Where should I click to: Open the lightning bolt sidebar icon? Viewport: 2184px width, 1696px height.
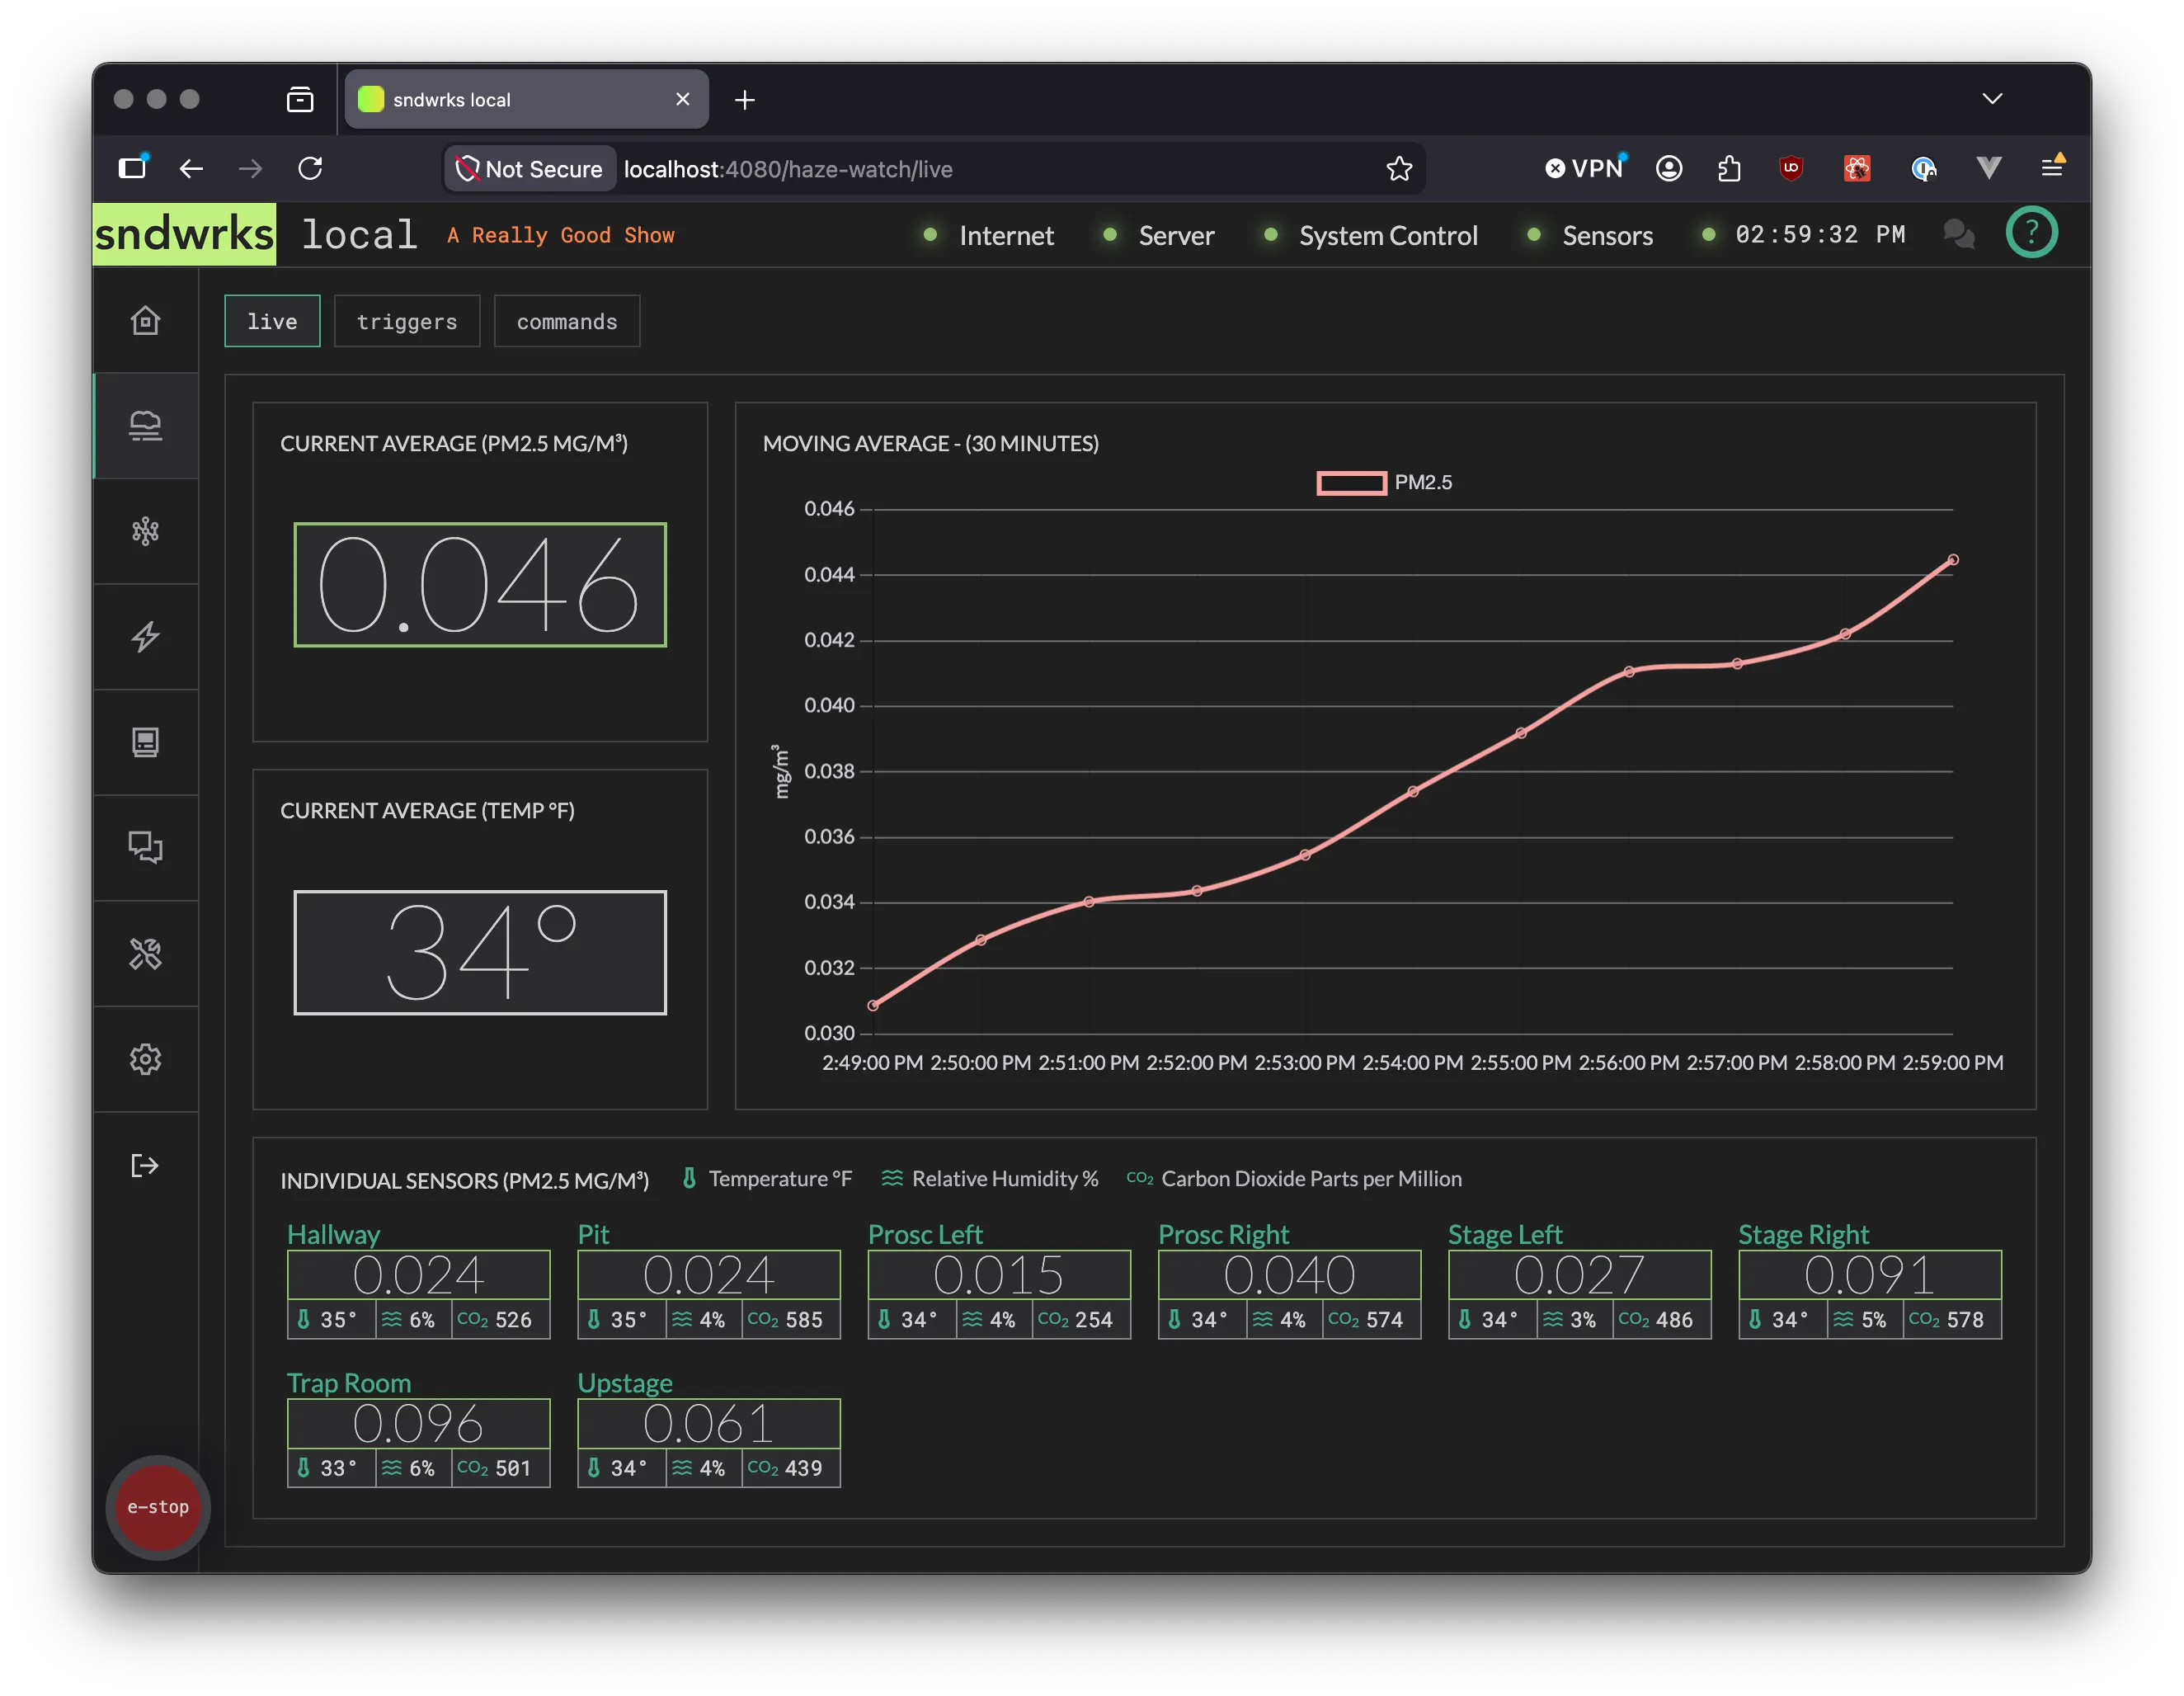145,637
